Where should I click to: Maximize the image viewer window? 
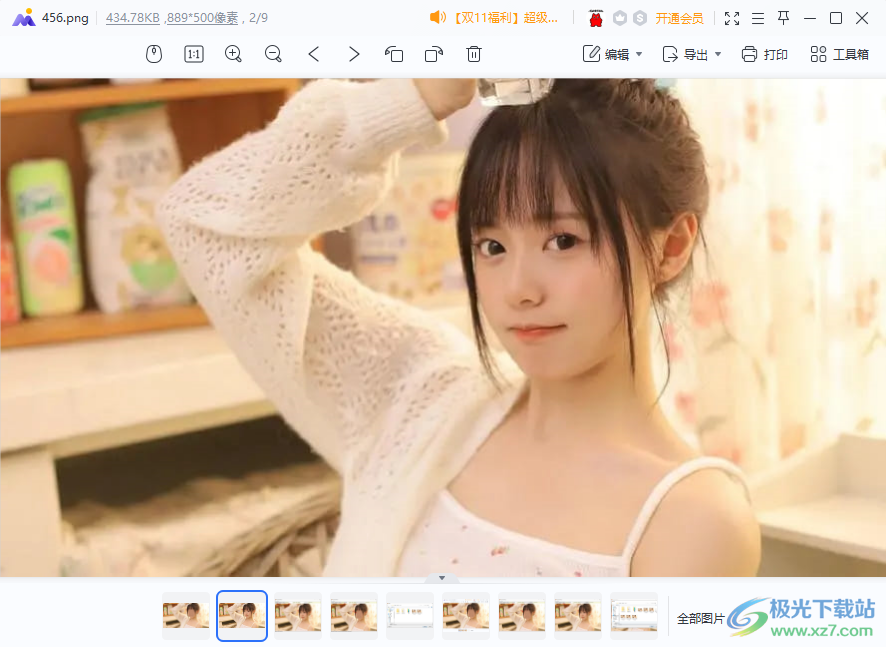[836, 19]
